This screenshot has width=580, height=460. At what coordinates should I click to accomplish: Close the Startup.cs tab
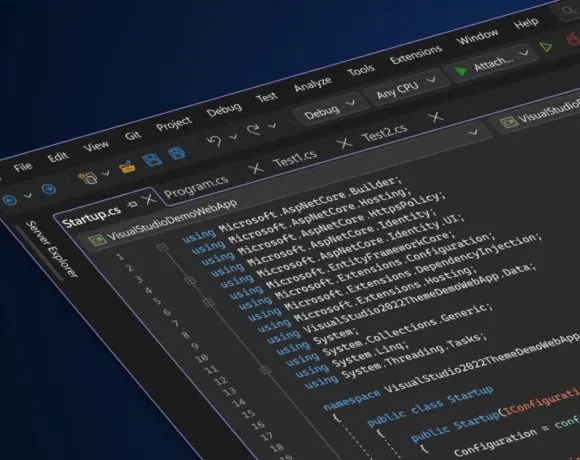click(150, 199)
